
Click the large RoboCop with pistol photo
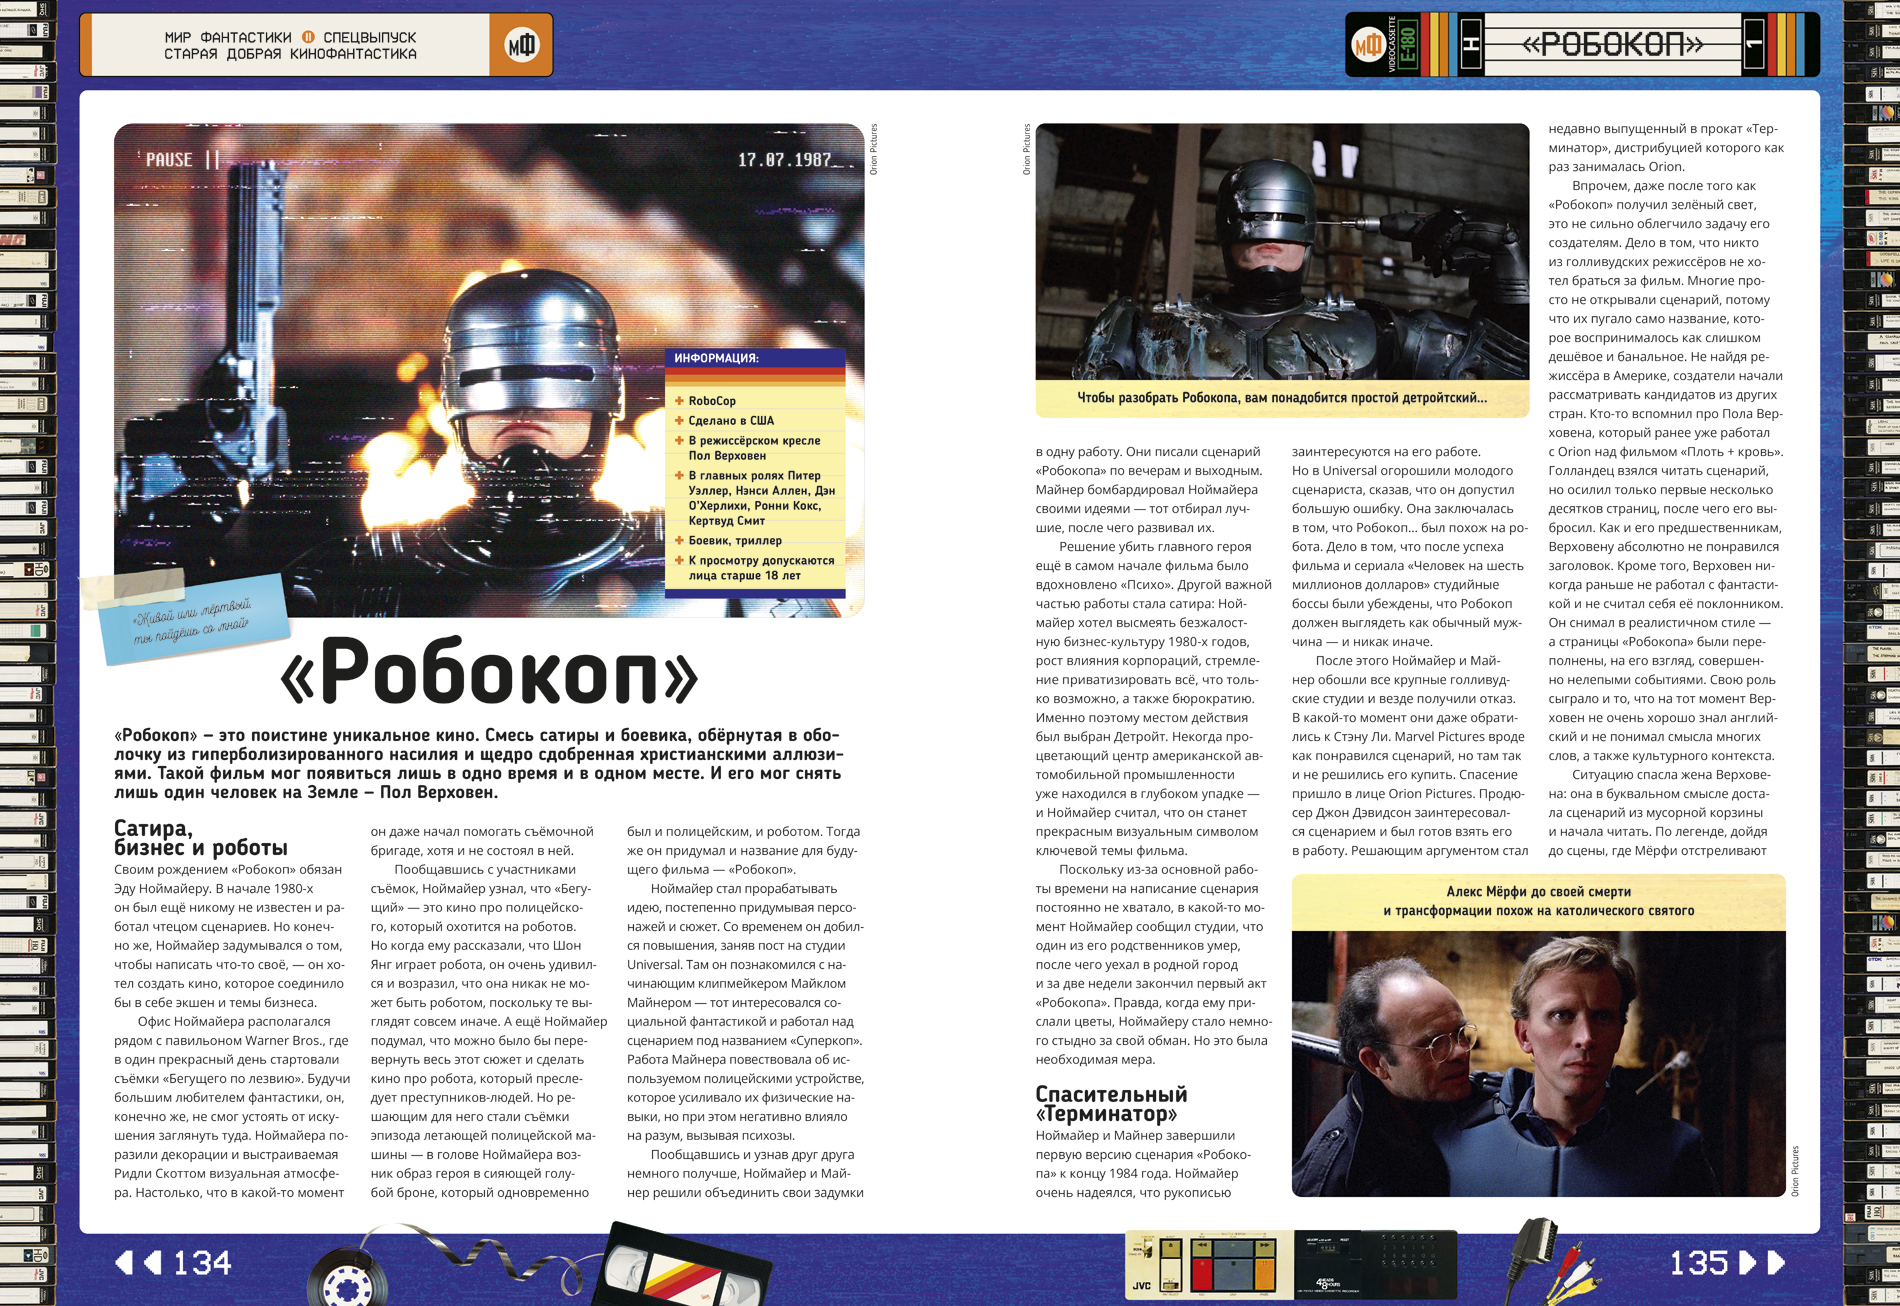click(x=489, y=370)
